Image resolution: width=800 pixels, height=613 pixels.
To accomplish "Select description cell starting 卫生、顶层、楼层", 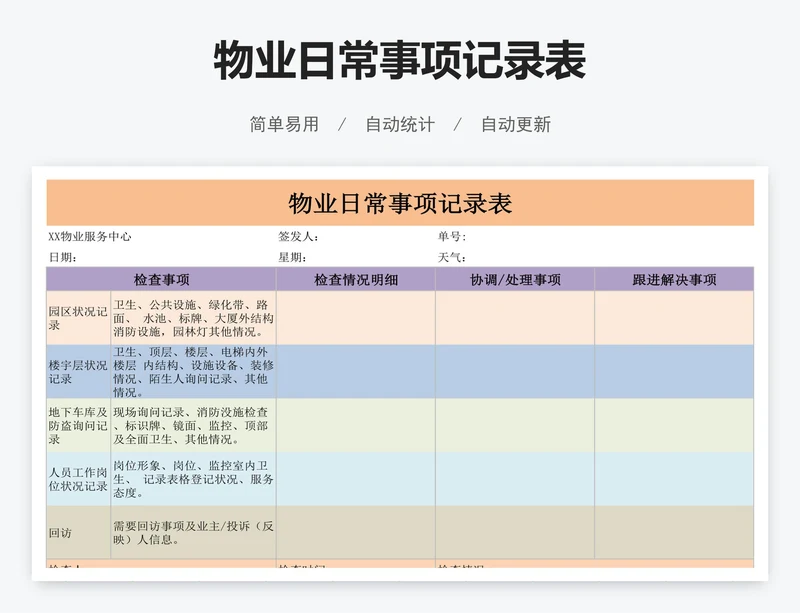I will [193, 372].
